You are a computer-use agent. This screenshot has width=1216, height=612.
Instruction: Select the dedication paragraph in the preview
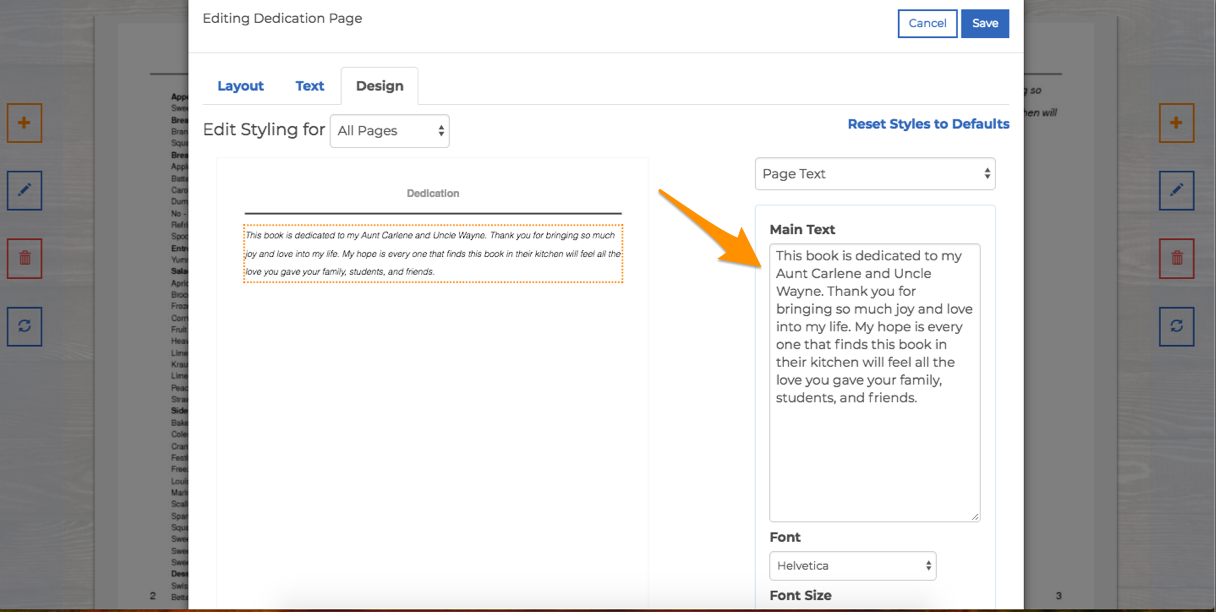(433, 253)
